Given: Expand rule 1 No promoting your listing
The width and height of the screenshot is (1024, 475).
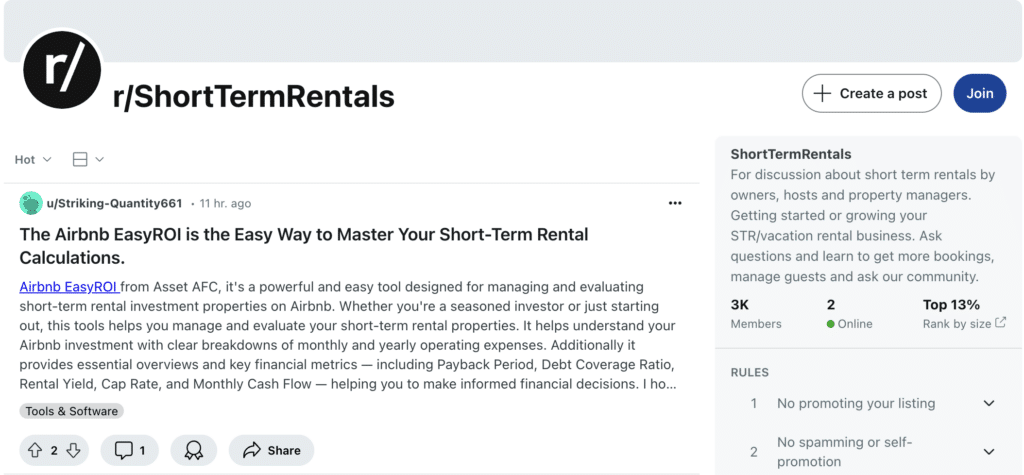Looking at the screenshot, I should [x=869, y=403].
